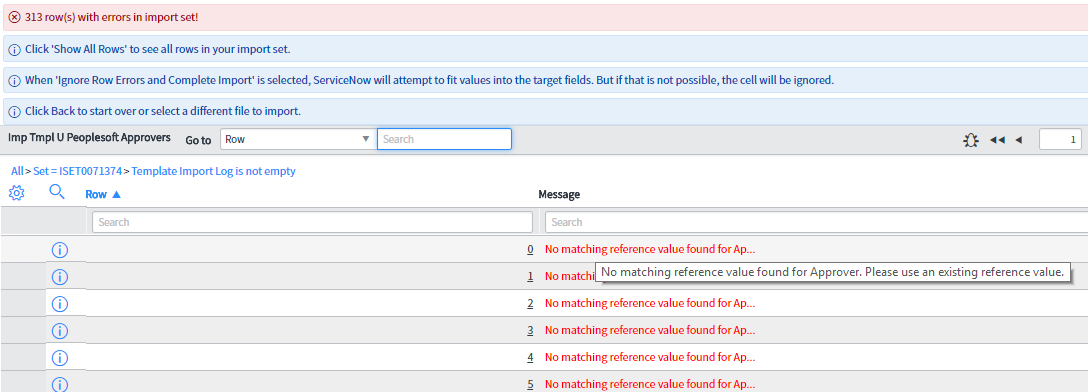This screenshot has width=1088, height=392.
Task: Preview record info icon for row 5
Action: [60, 384]
